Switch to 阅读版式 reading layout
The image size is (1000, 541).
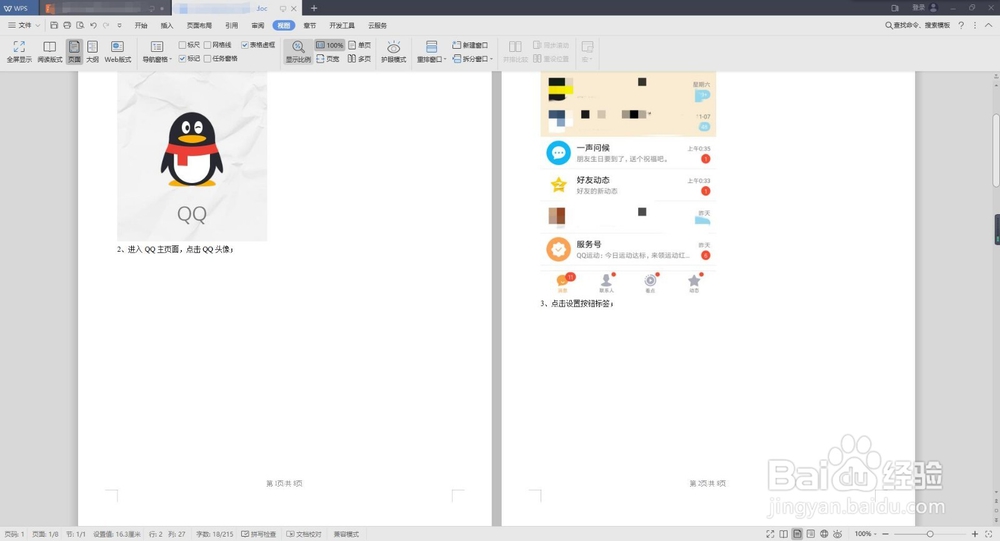pos(50,51)
